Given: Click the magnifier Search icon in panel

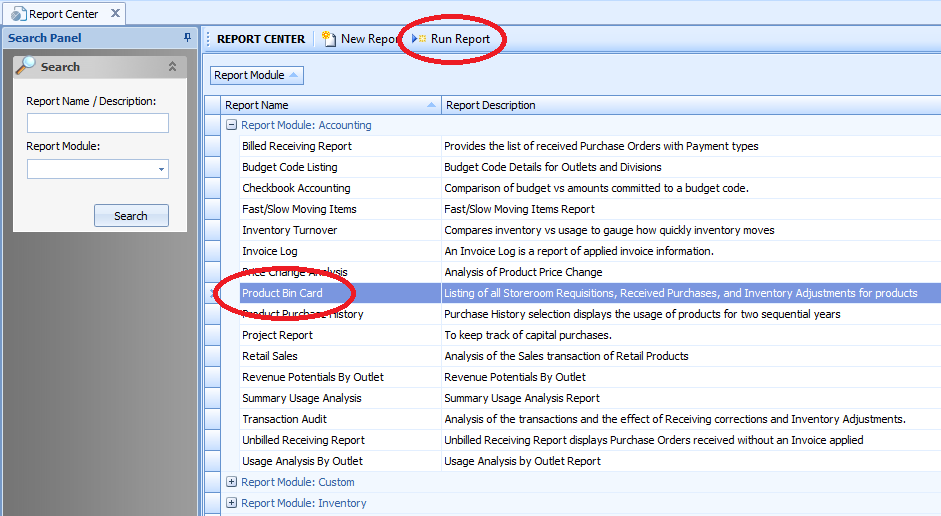Looking at the screenshot, I should (26, 66).
